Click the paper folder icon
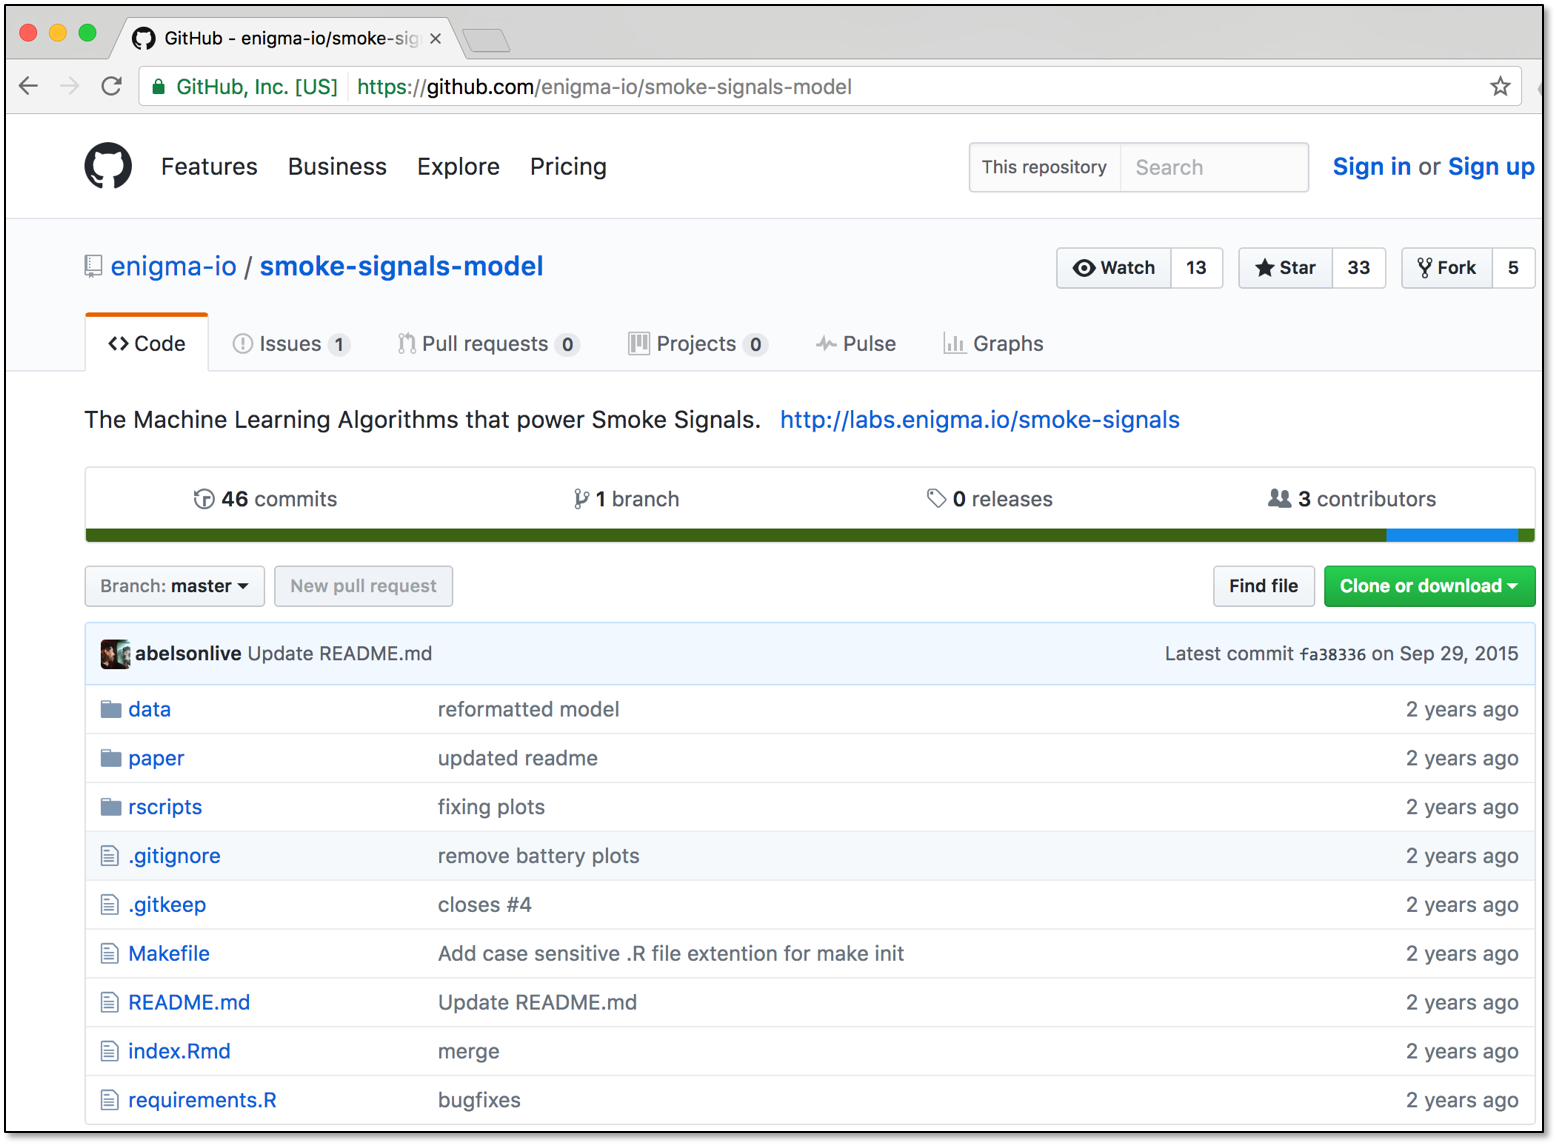 pos(111,759)
